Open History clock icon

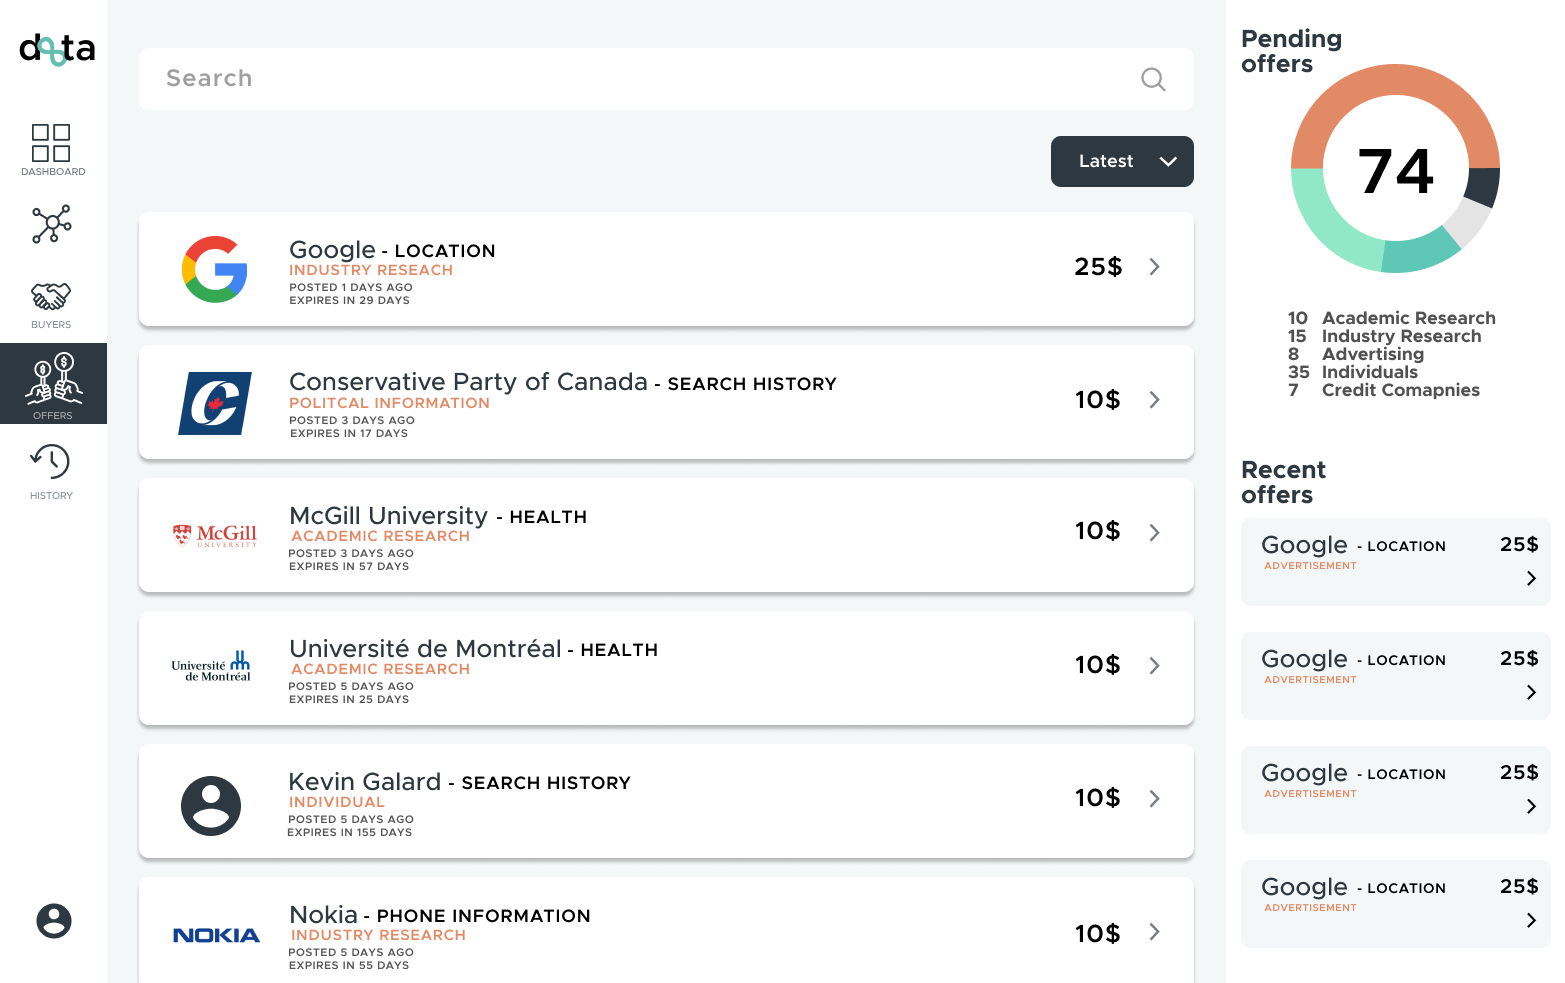[51, 462]
